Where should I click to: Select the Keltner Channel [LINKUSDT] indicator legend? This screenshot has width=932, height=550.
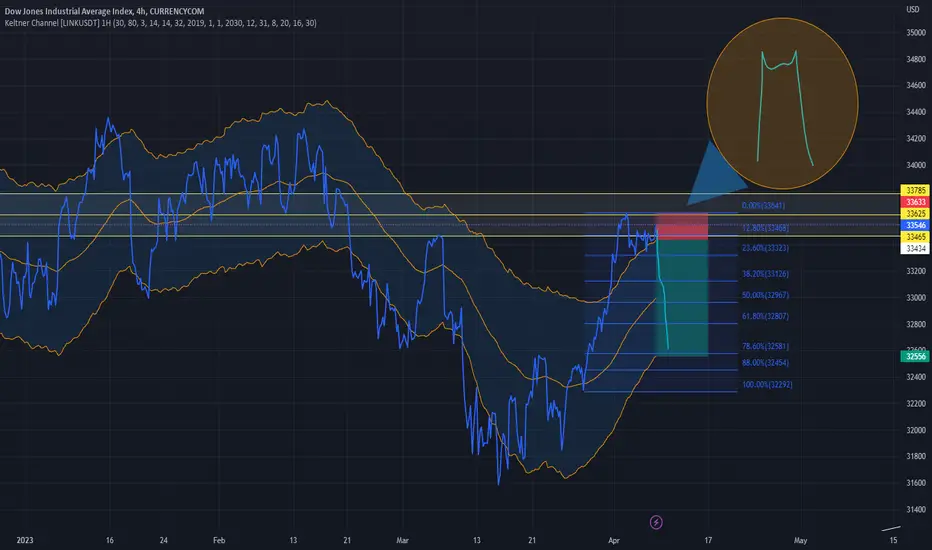click(160, 23)
